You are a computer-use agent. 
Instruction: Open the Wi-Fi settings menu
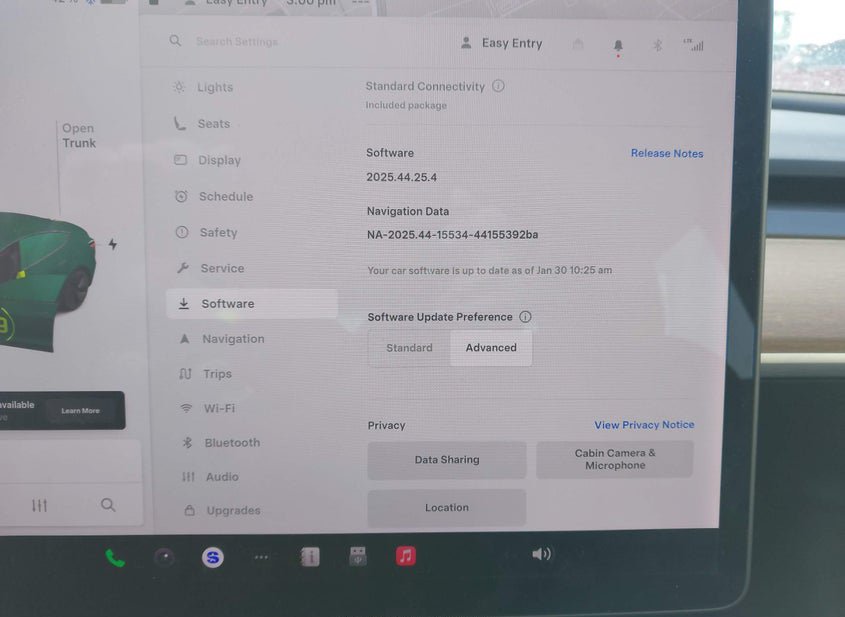pyautogui.click(x=208, y=408)
